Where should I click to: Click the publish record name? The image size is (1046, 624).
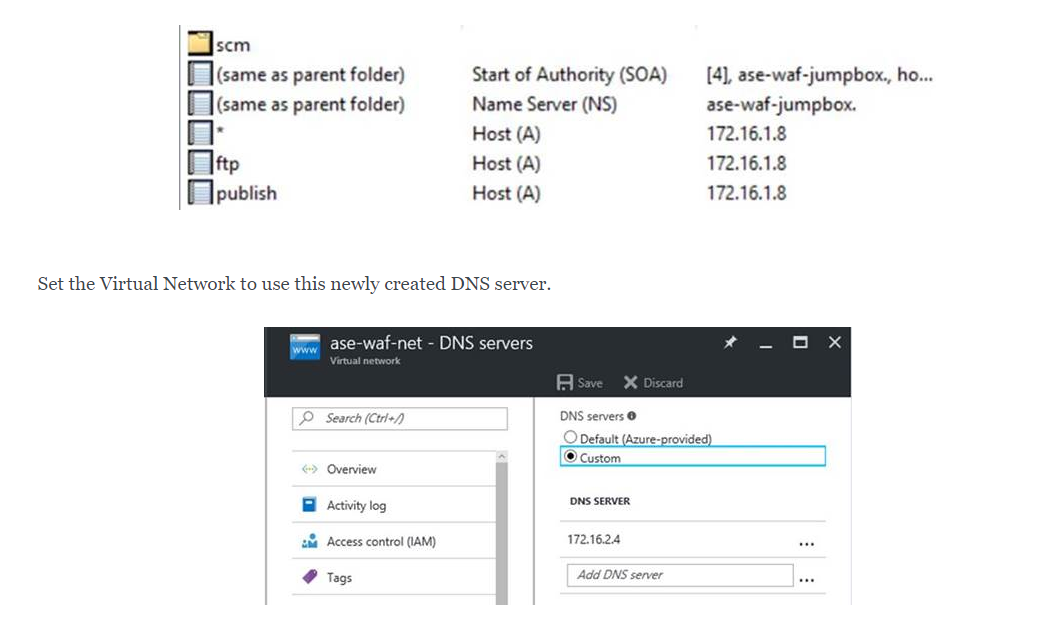tap(246, 194)
